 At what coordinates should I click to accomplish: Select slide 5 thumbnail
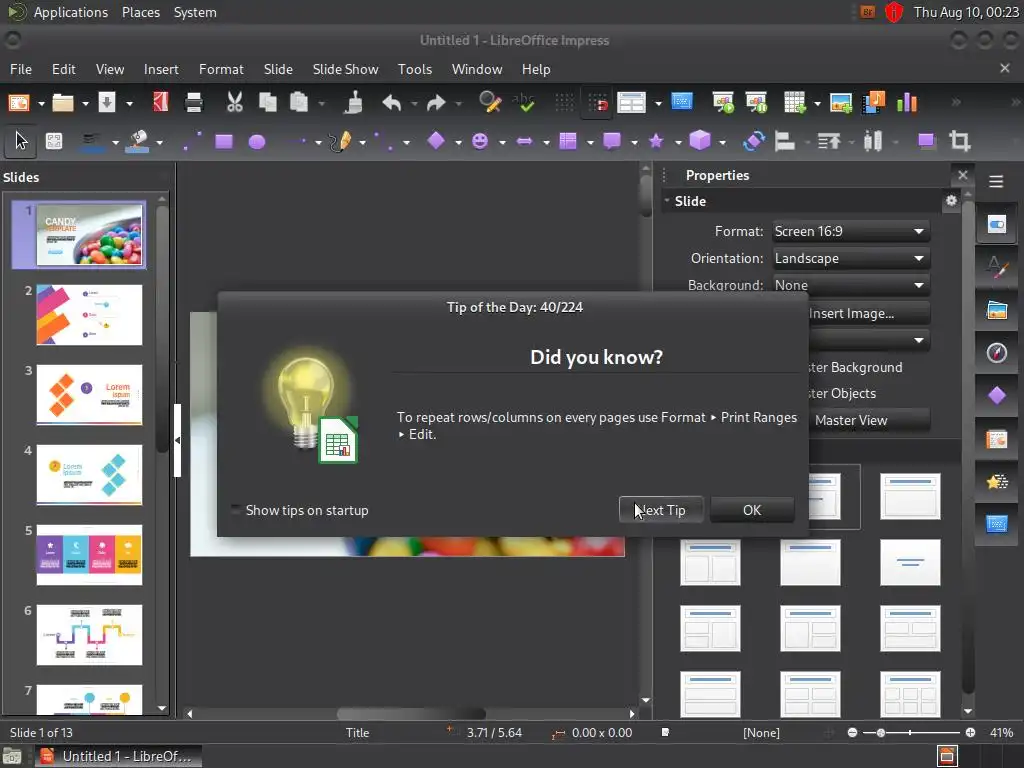[89, 555]
